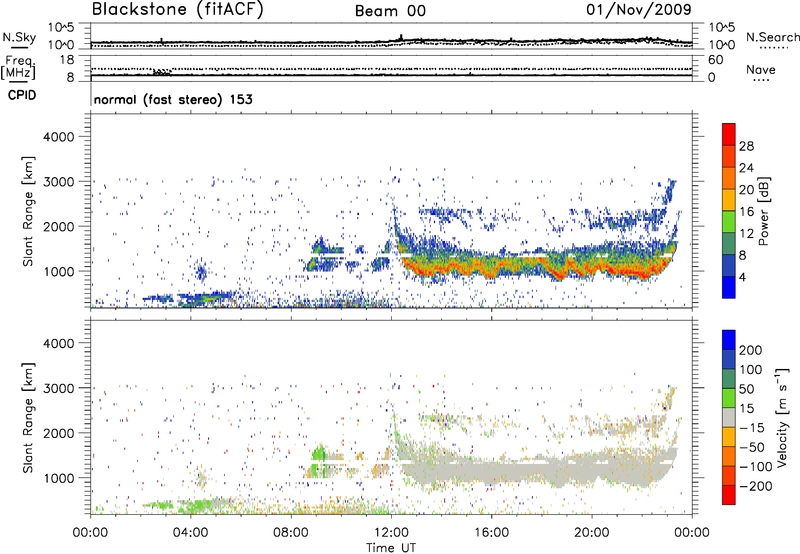
Task: Click the "28" power colorbar label
Action: click(746, 146)
